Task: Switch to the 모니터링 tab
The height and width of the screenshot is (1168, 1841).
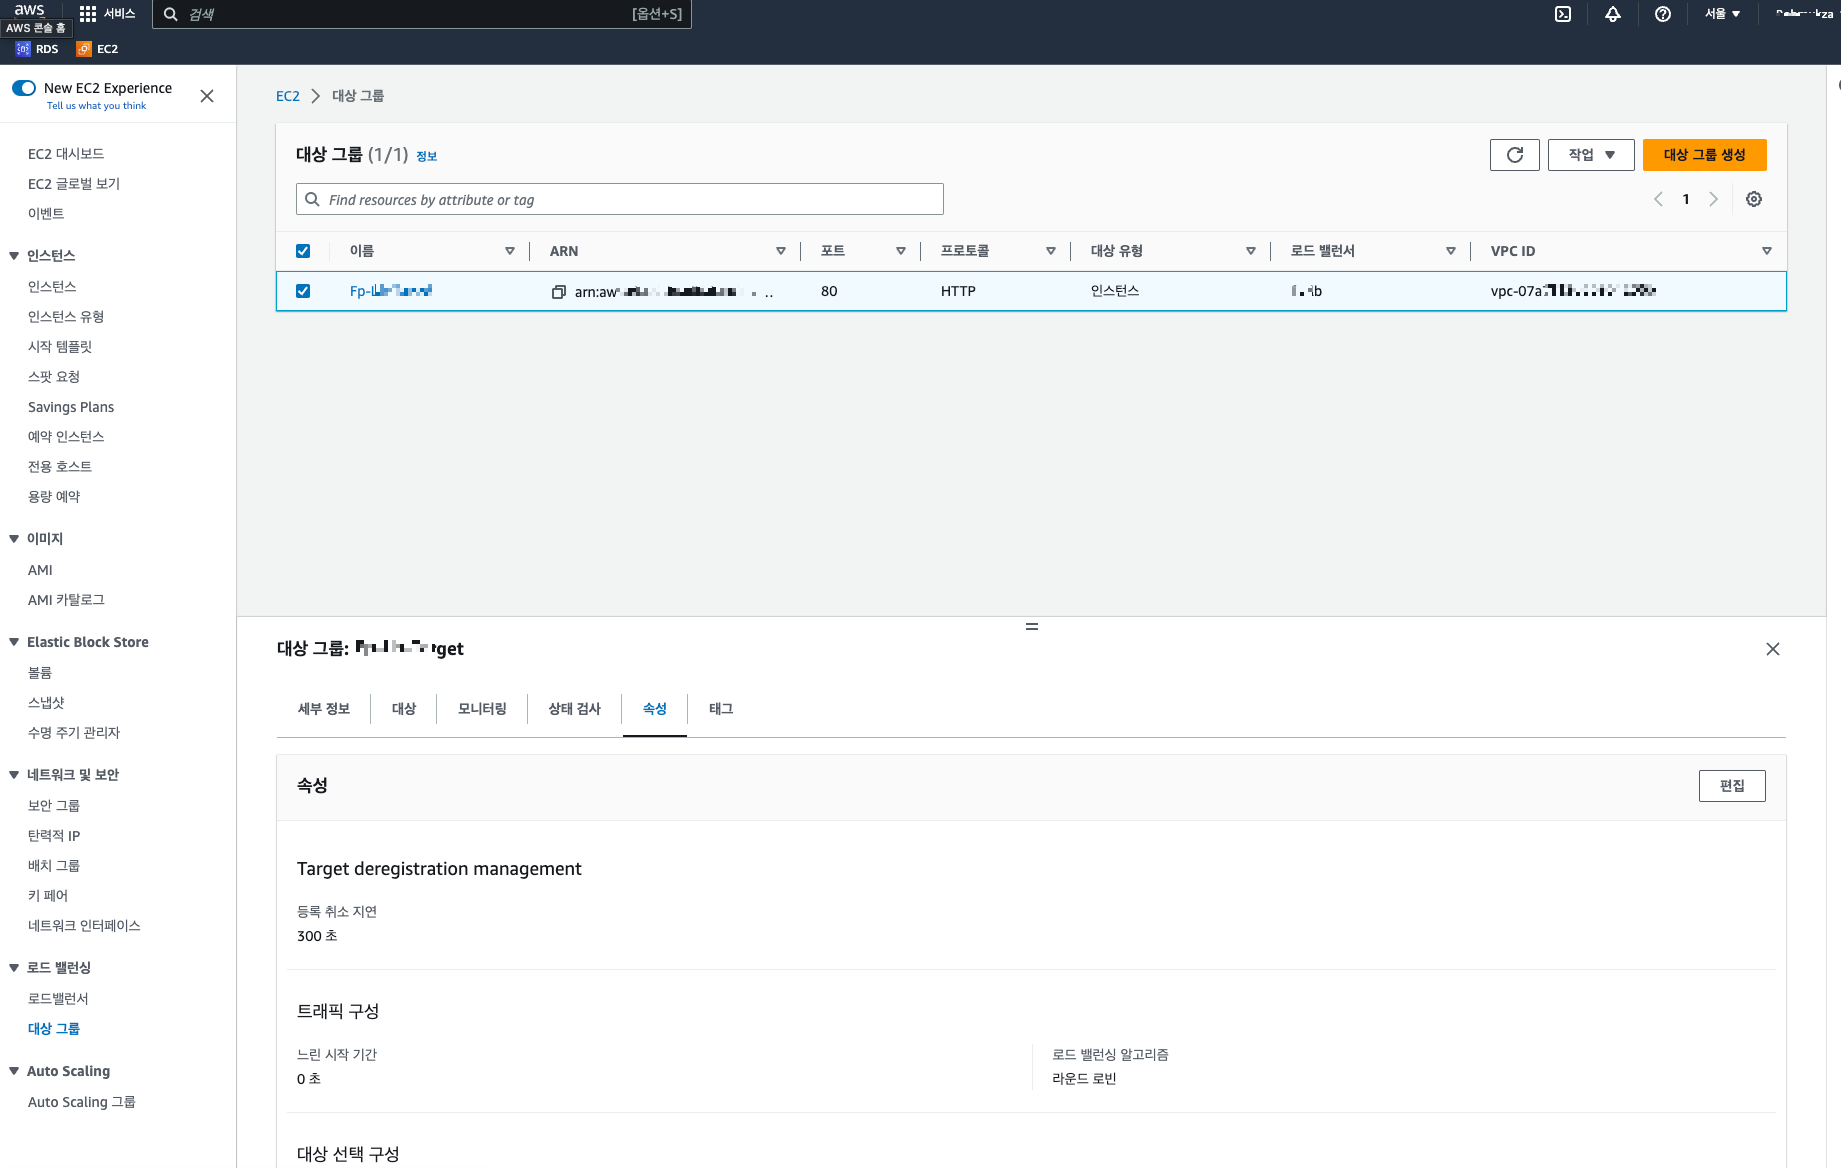Action: coord(482,709)
